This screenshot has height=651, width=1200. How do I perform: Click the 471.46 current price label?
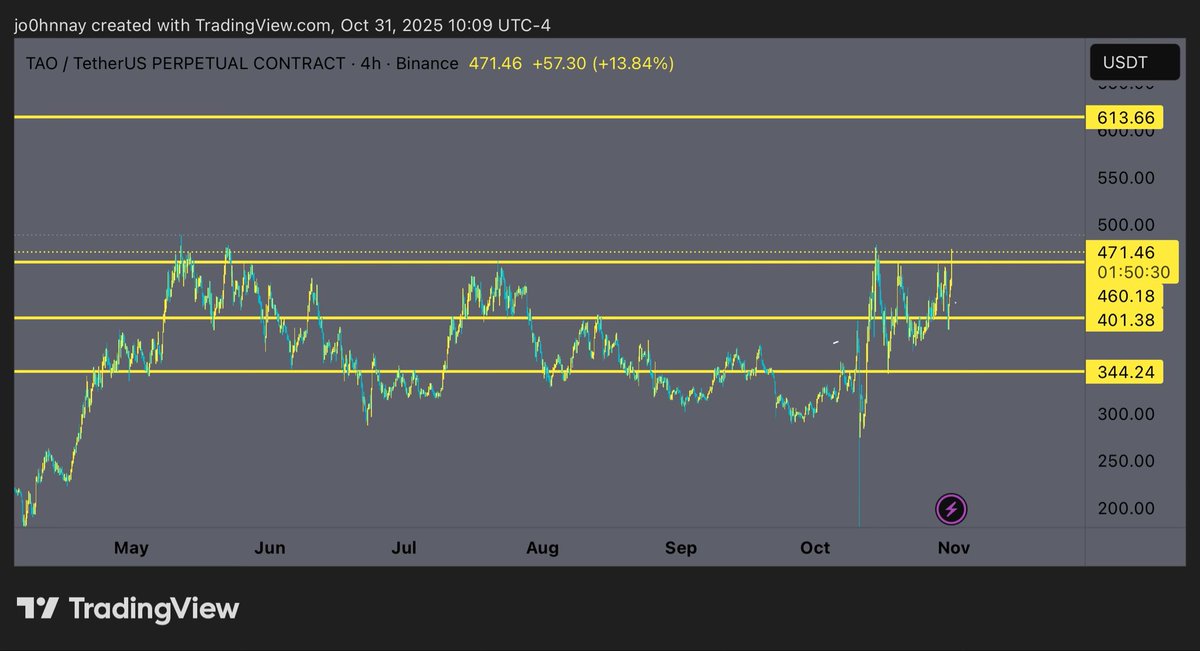[1125, 252]
